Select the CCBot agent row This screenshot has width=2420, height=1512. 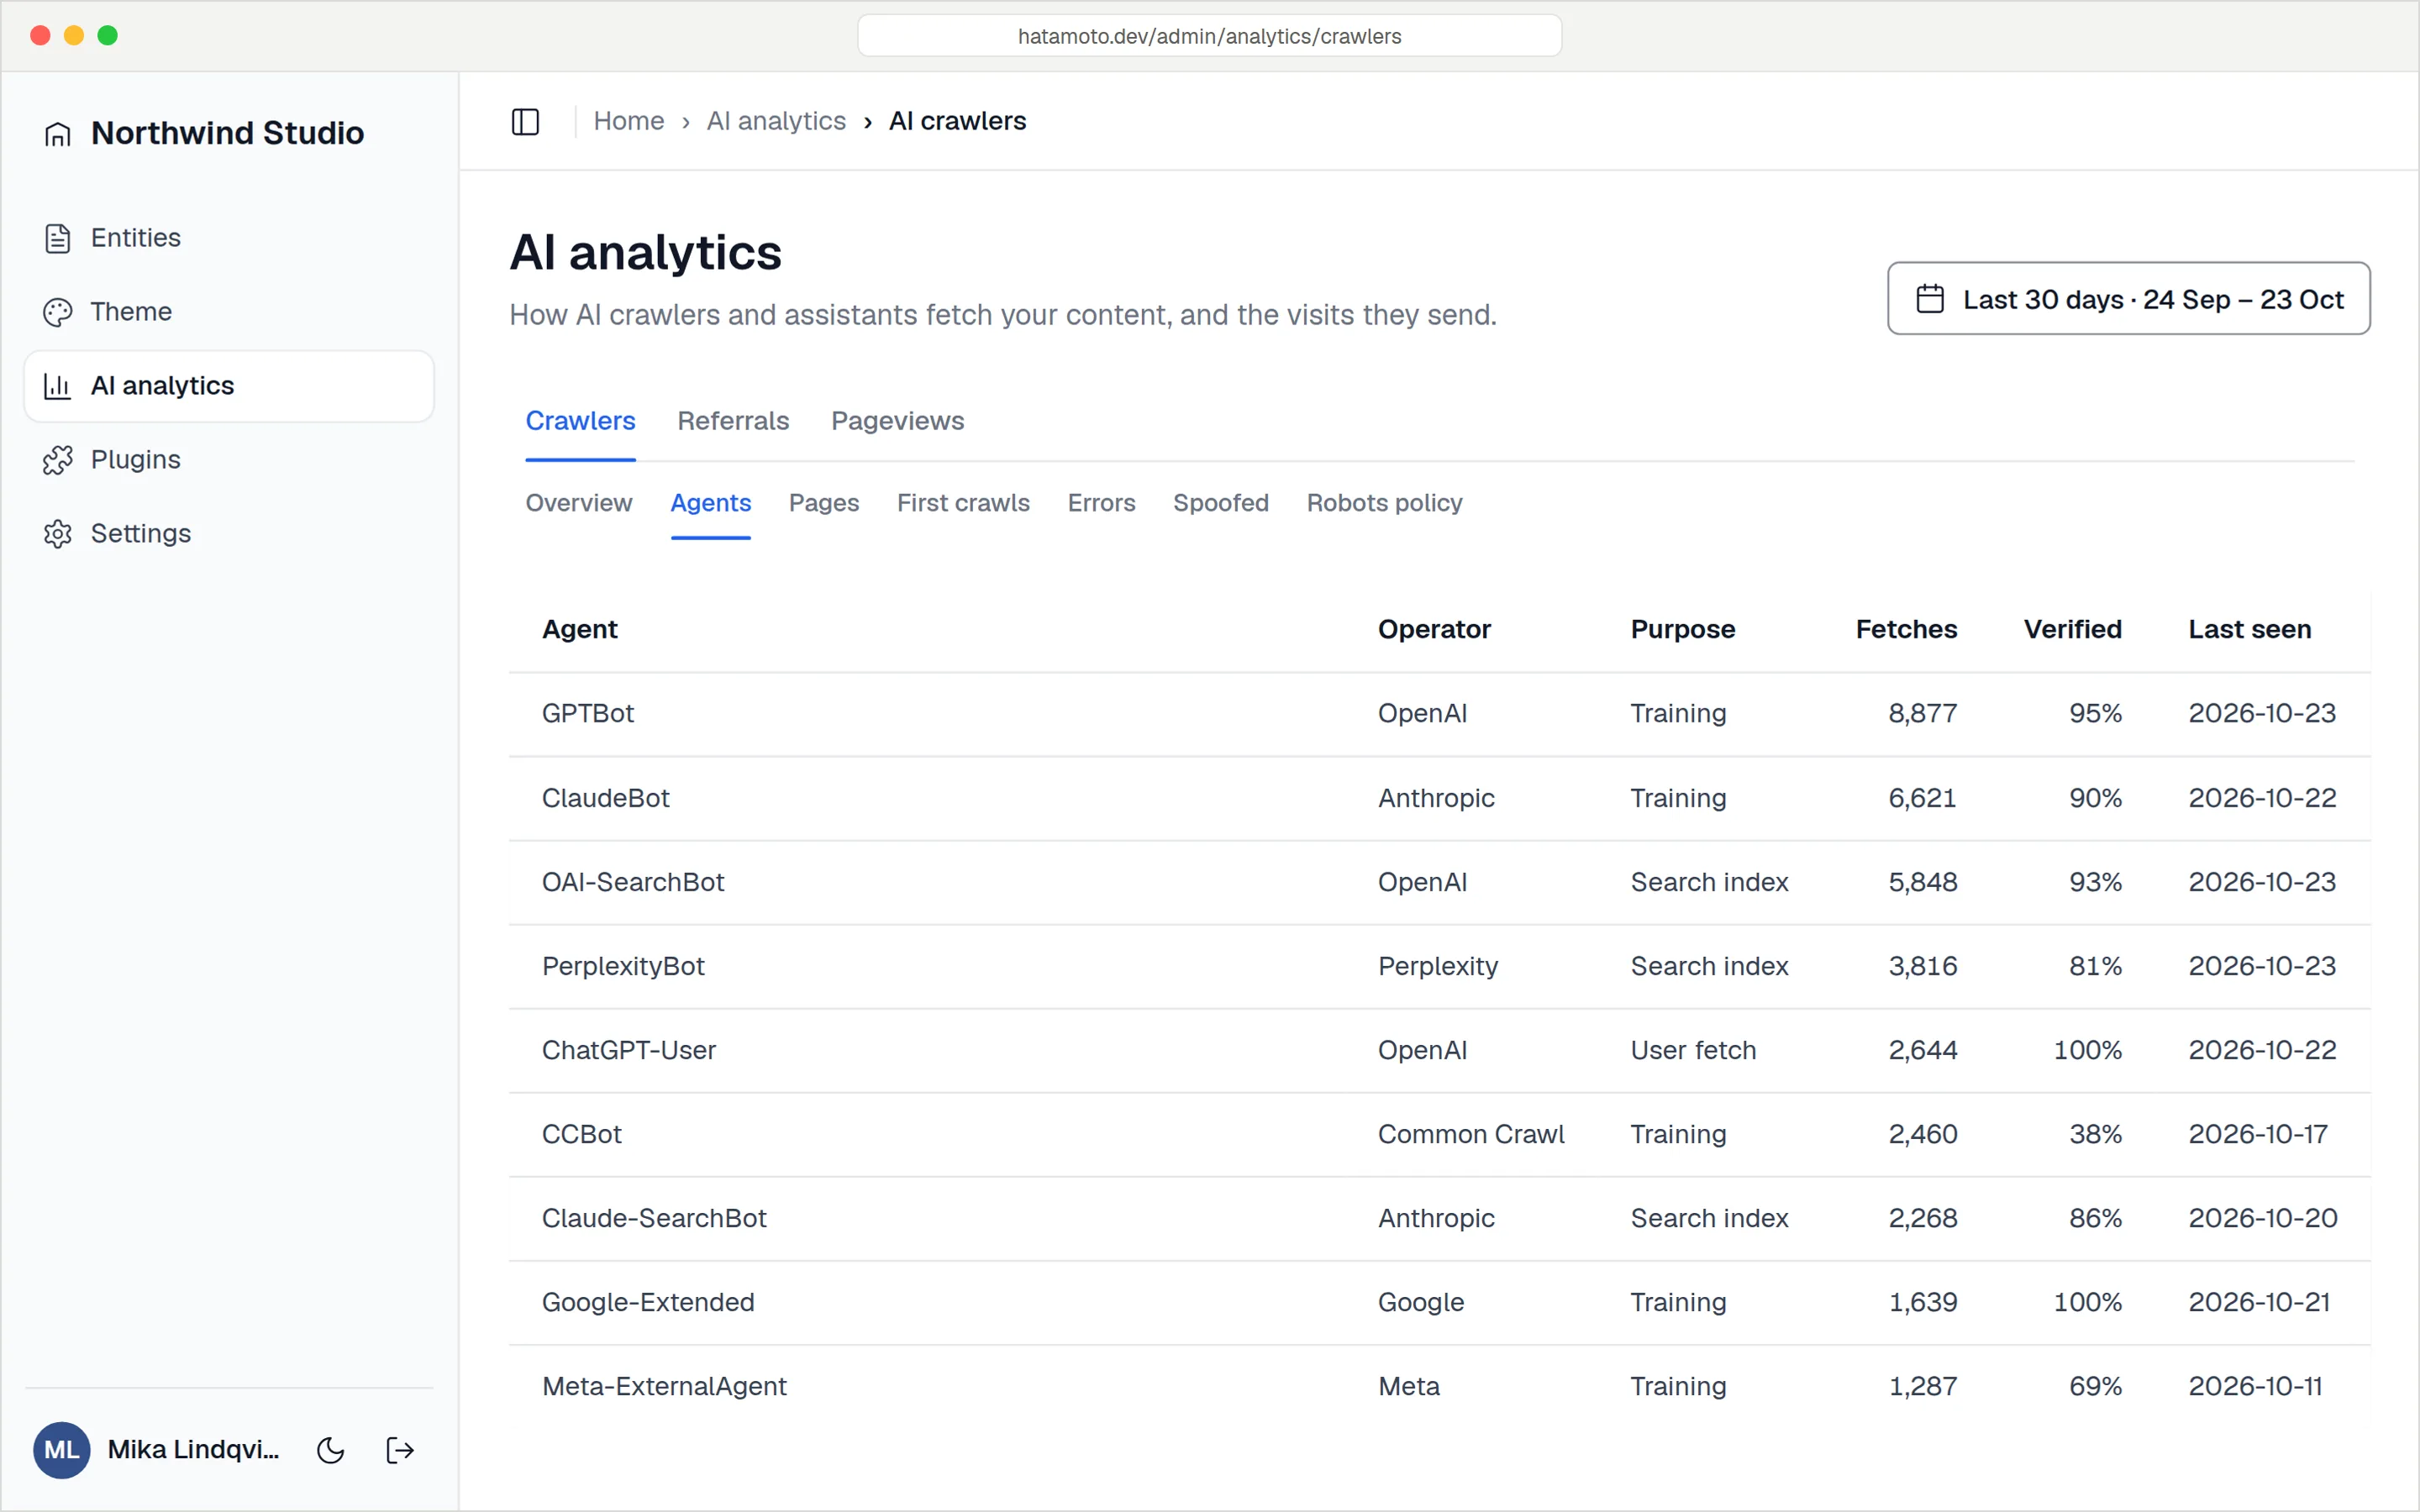[1439, 1134]
